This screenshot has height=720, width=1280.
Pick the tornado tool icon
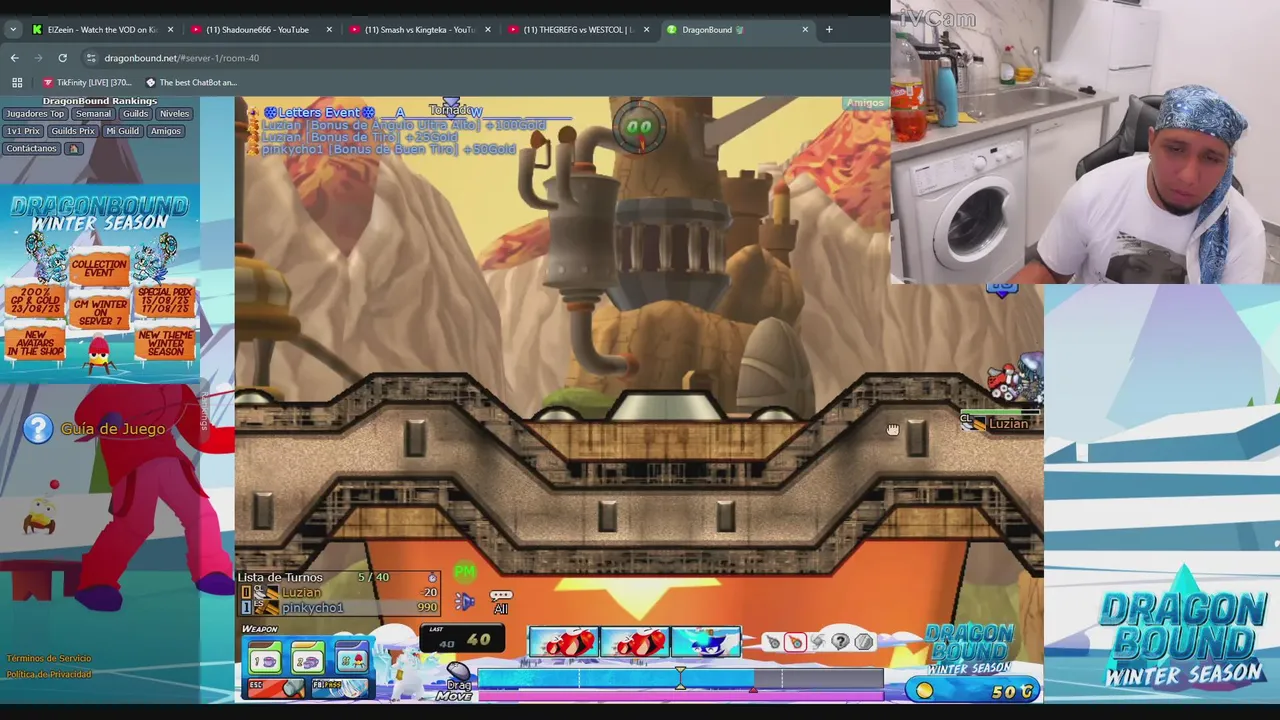[818, 642]
